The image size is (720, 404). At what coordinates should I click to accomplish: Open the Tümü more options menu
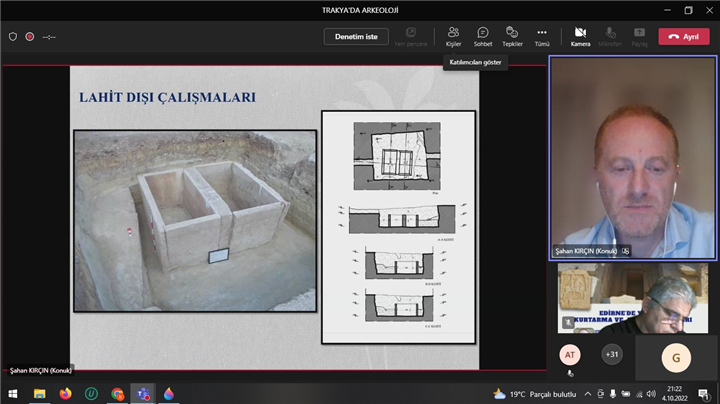[542, 36]
